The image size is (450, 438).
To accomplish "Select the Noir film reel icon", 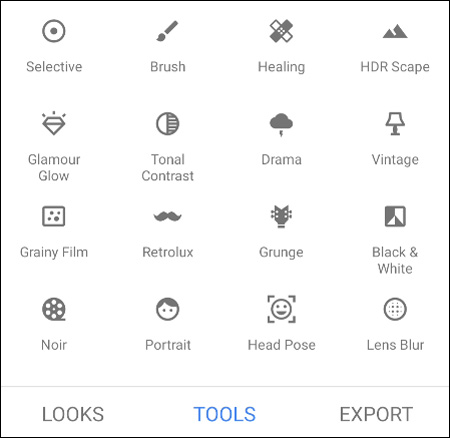I will 54,309.
